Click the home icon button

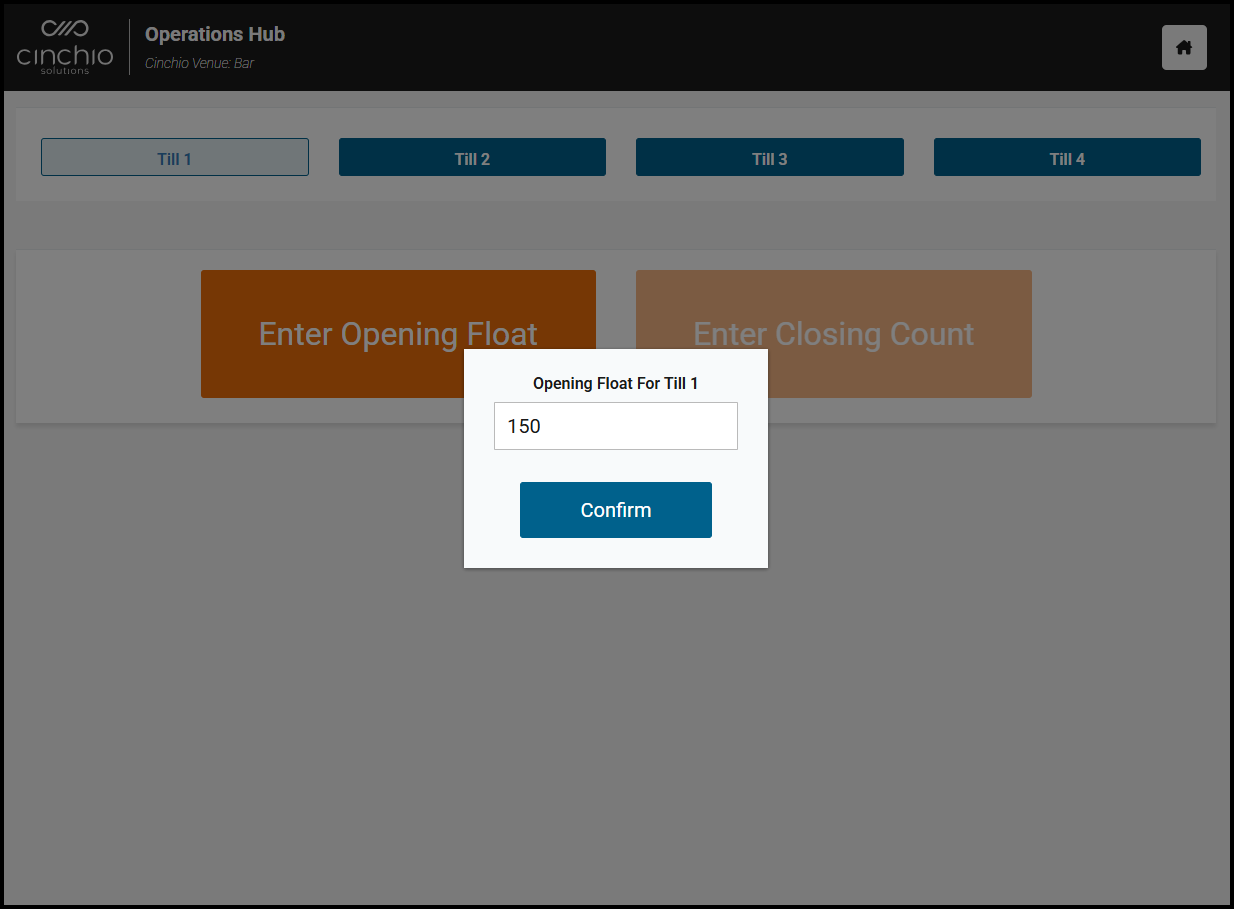coord(1184,47)
